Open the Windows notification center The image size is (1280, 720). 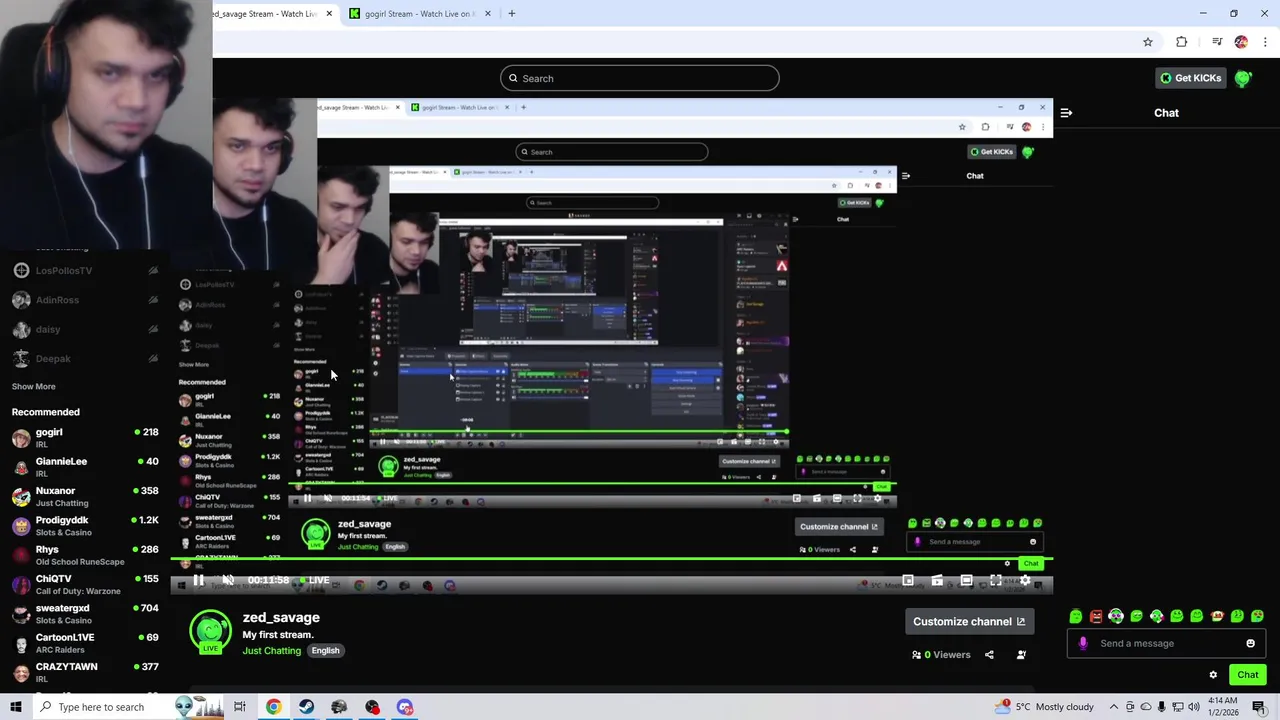(1259, 707)
